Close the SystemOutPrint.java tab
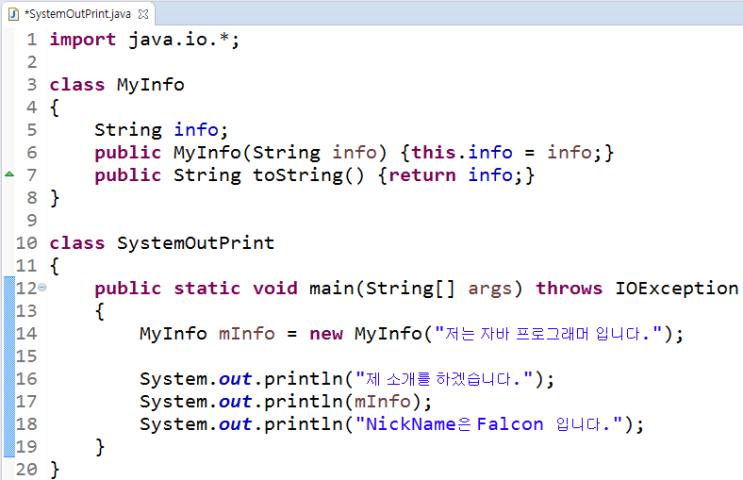The image size is (743, 480). (x=142, y=14)
